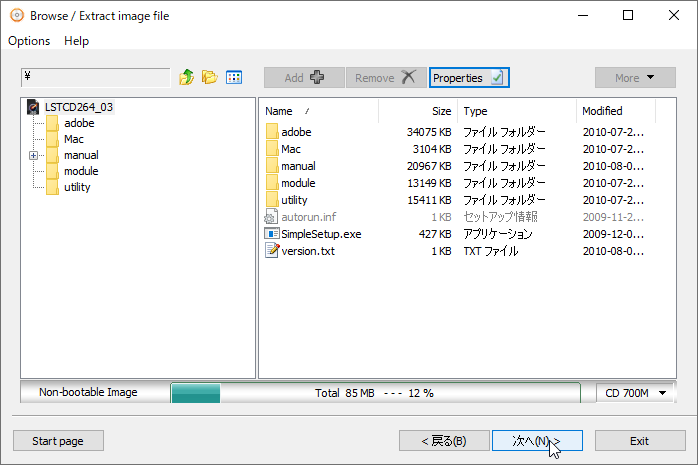Click the path input field showing ¥
This screenshot has height=465, width=698.
pos(95,77)
